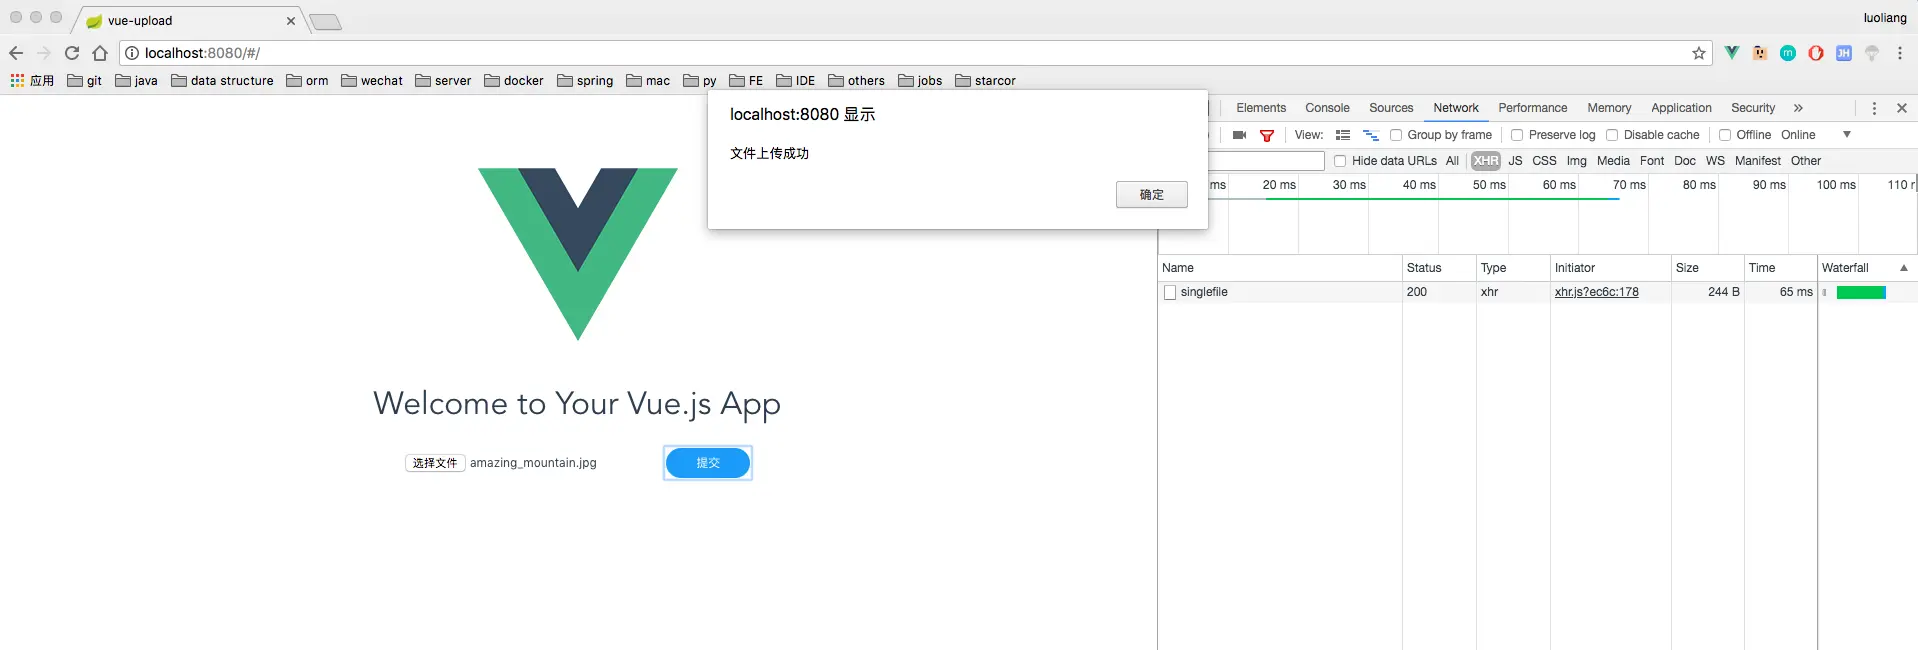Close the DevTools panel
Viewport: 1918px width, 650px height.
[x=1902, y=108]
